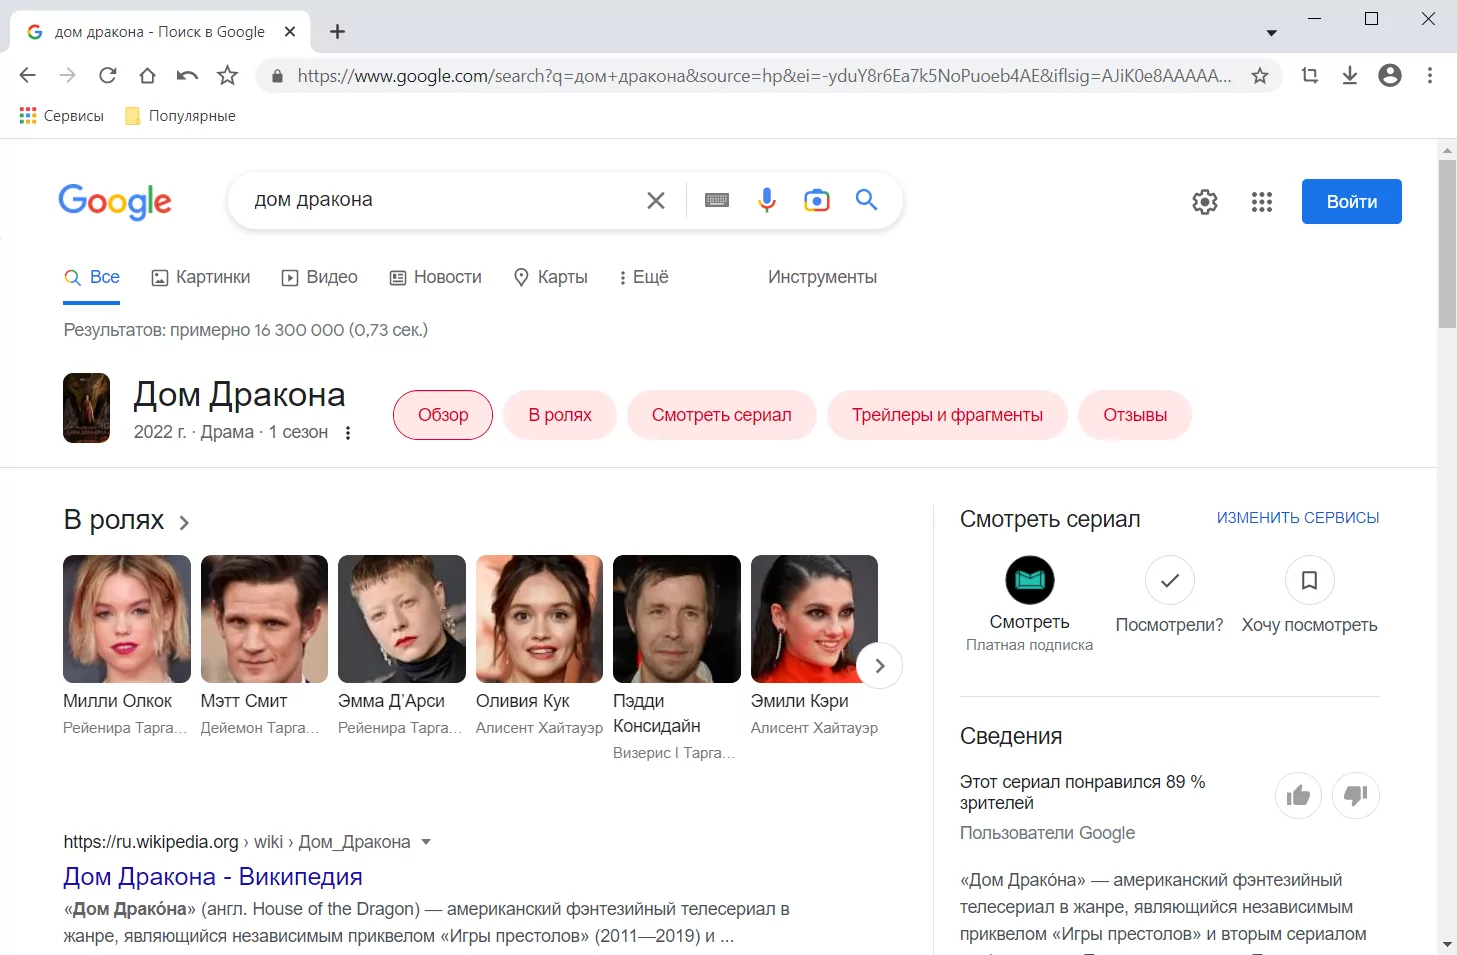Open the Google apps grid
This screenshot has width=1457, height=955.
[x=1262, y=202]
